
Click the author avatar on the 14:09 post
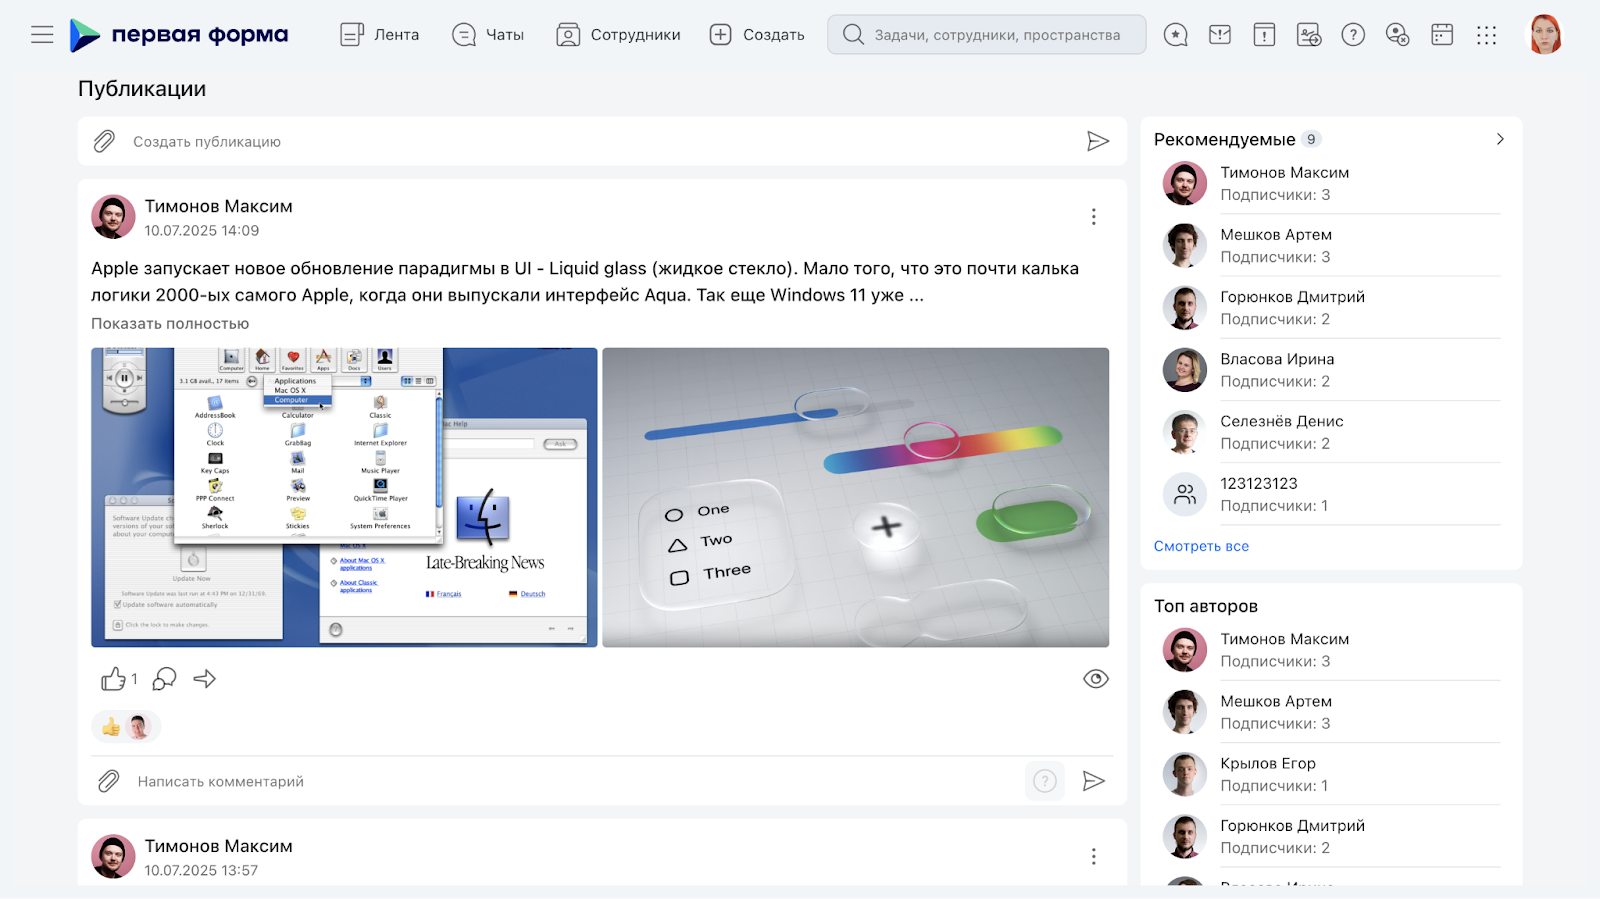click(113, 217)
